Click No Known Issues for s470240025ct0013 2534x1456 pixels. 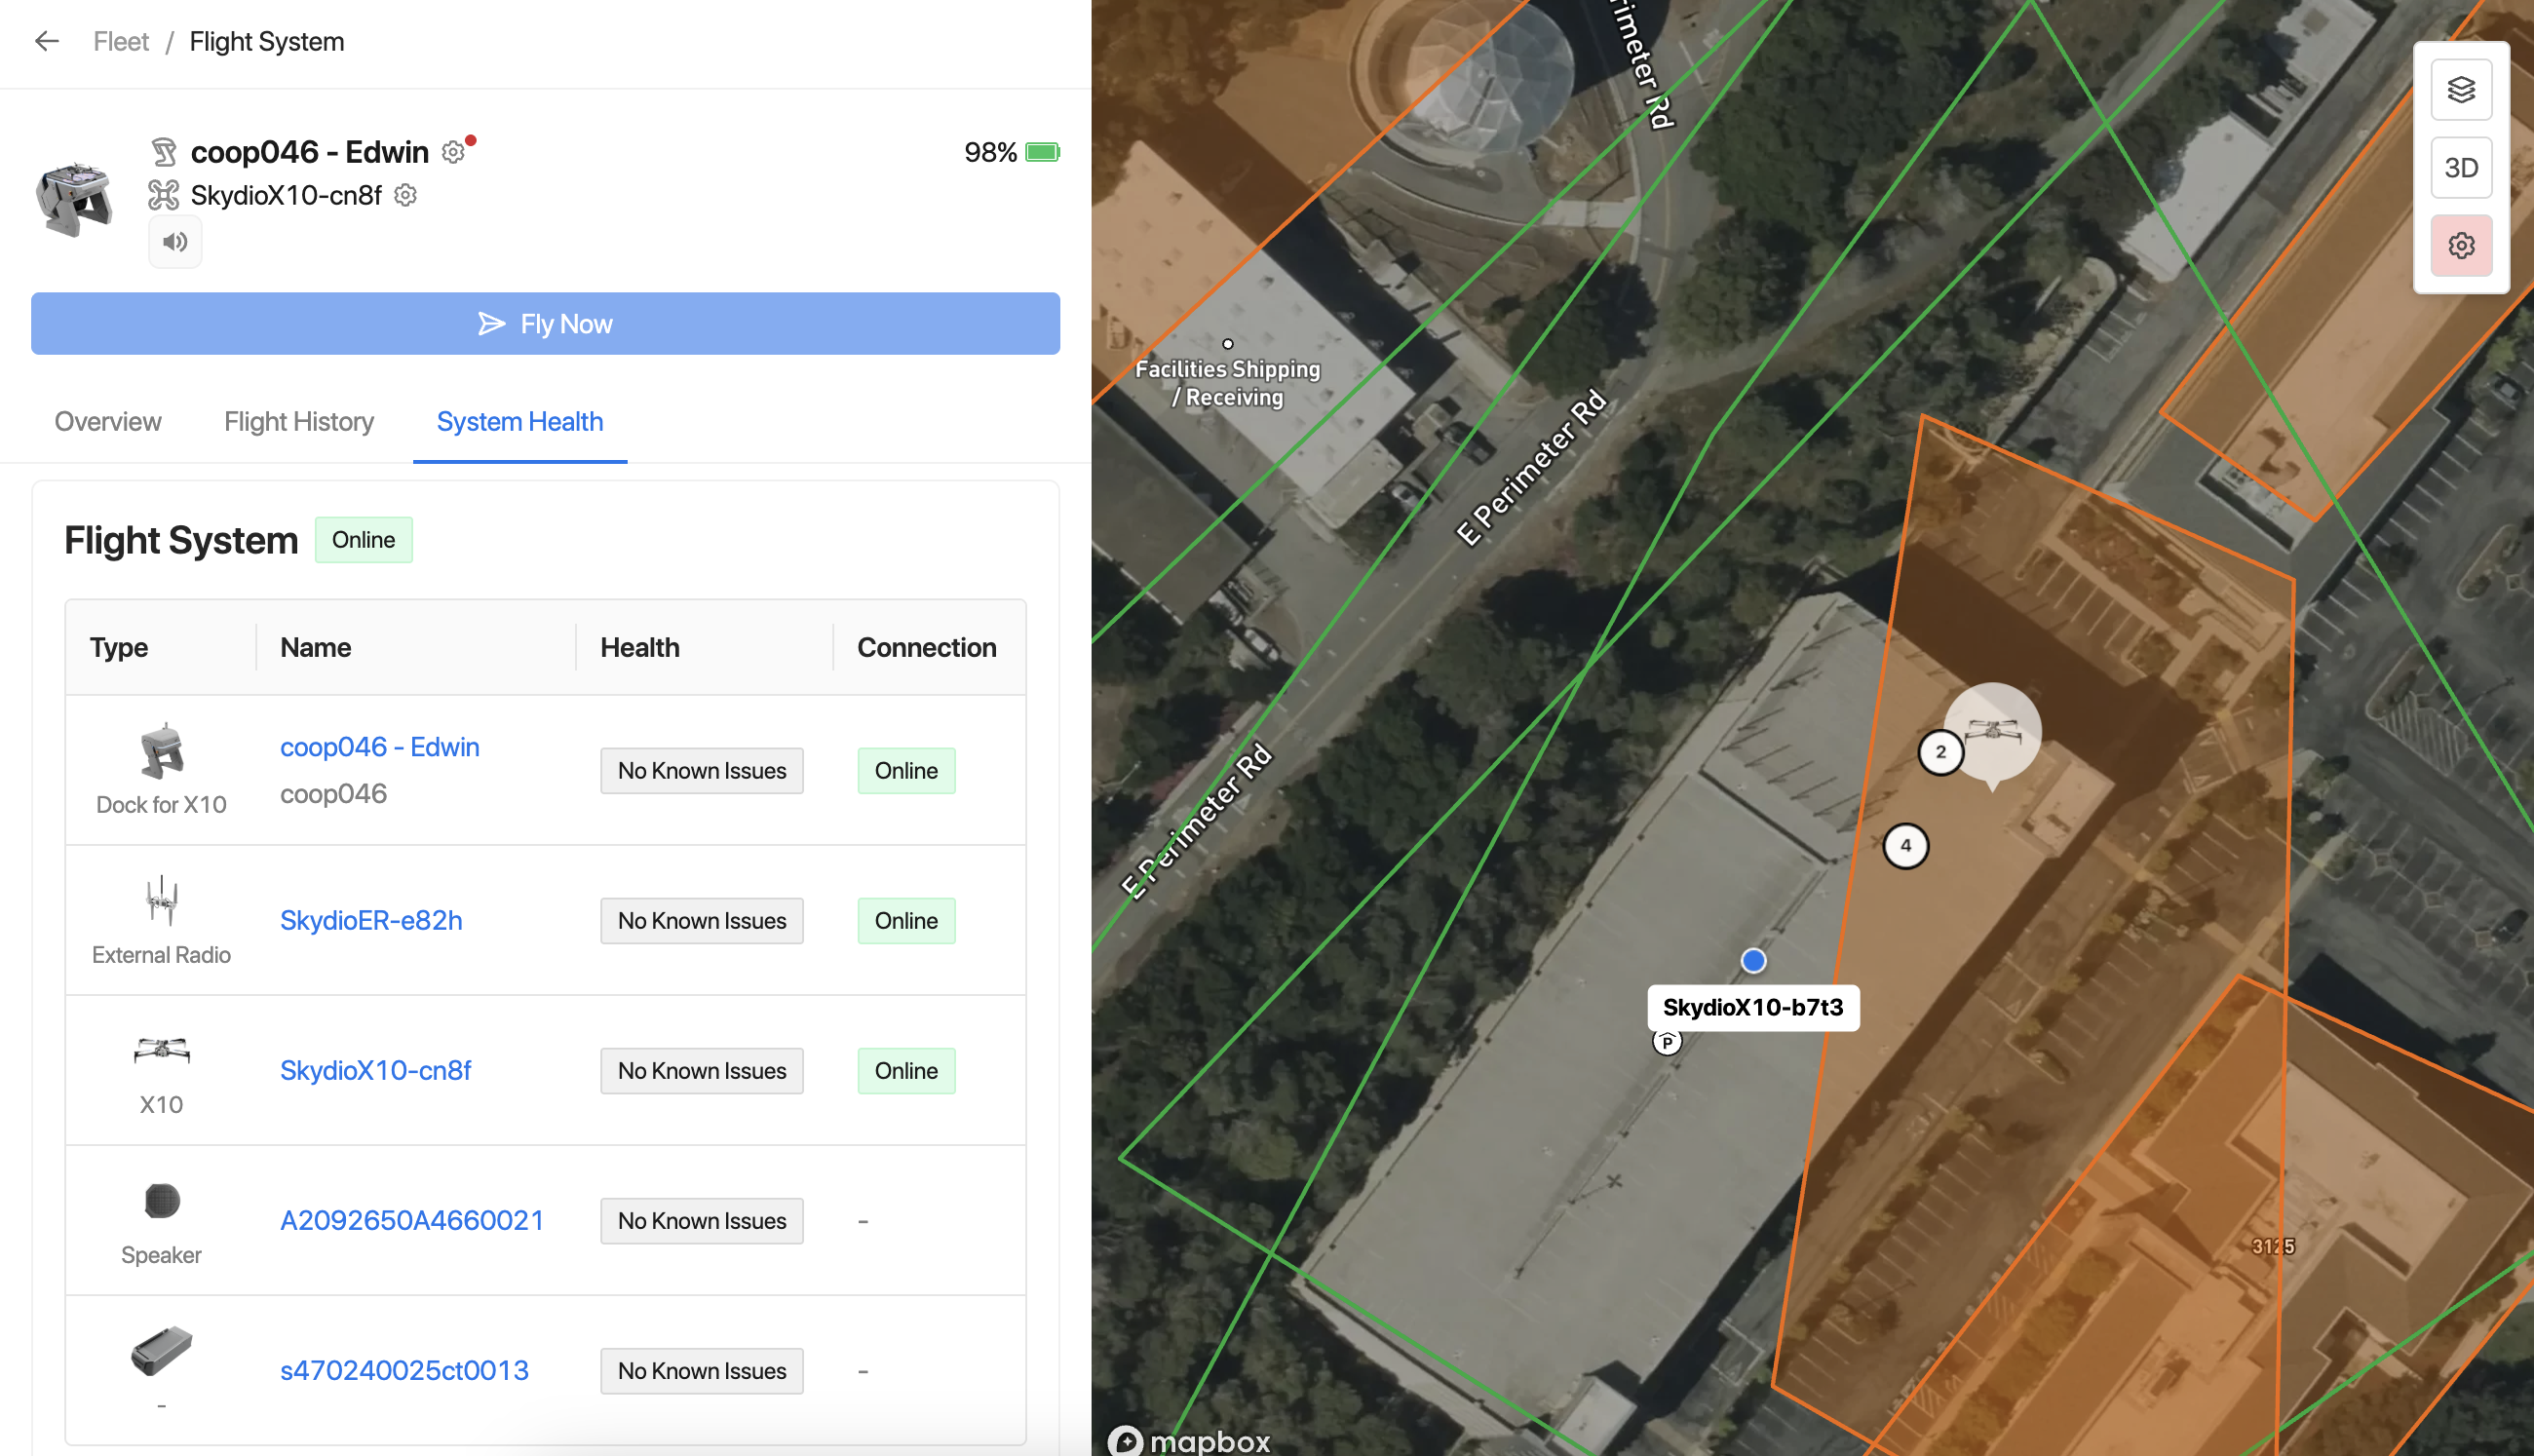pos(702,1371)
